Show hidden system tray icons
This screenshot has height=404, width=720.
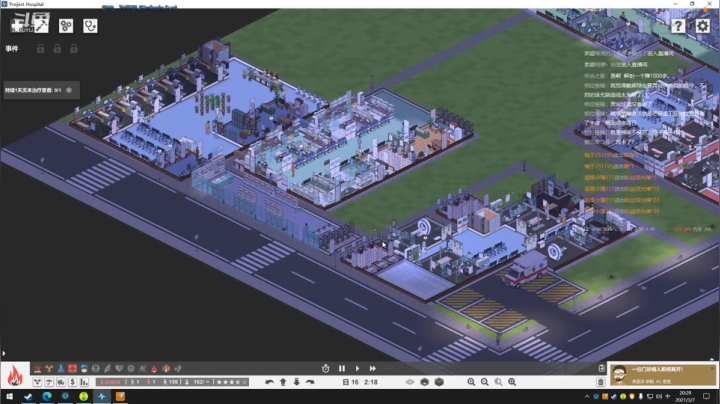pyautogui.click(x=587, y=396)
